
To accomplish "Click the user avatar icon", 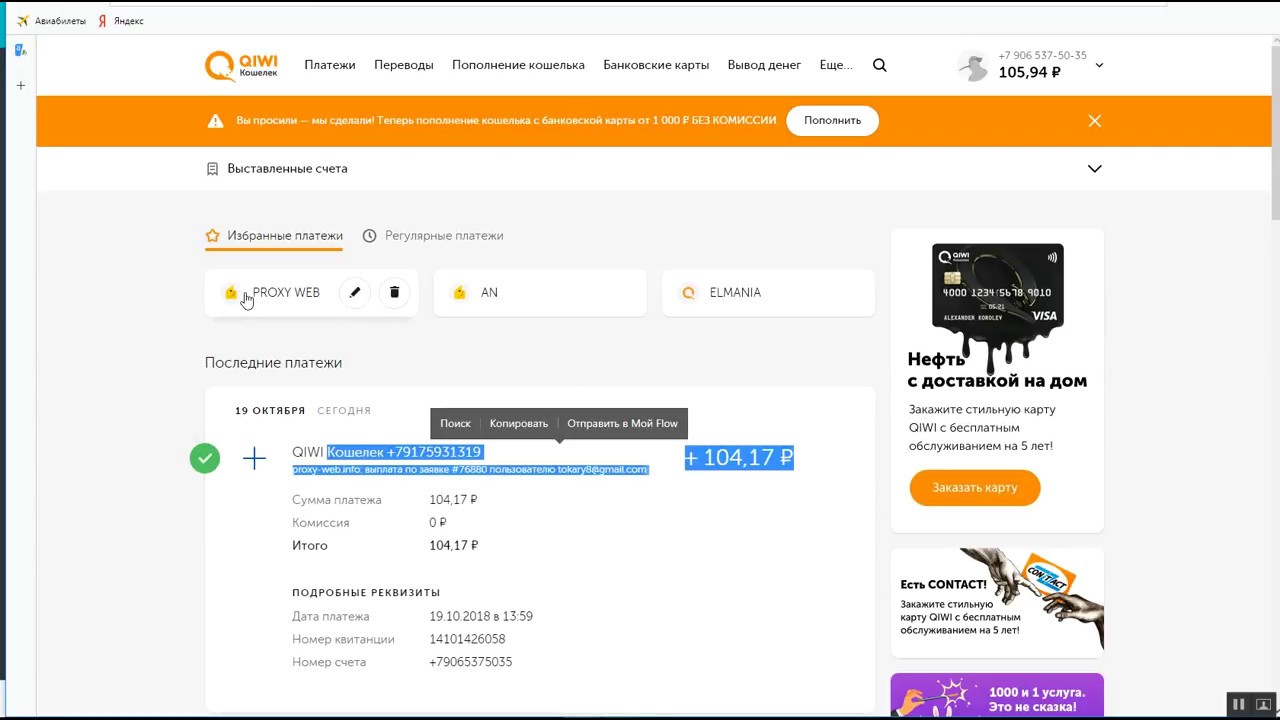I will coord(973,66).
